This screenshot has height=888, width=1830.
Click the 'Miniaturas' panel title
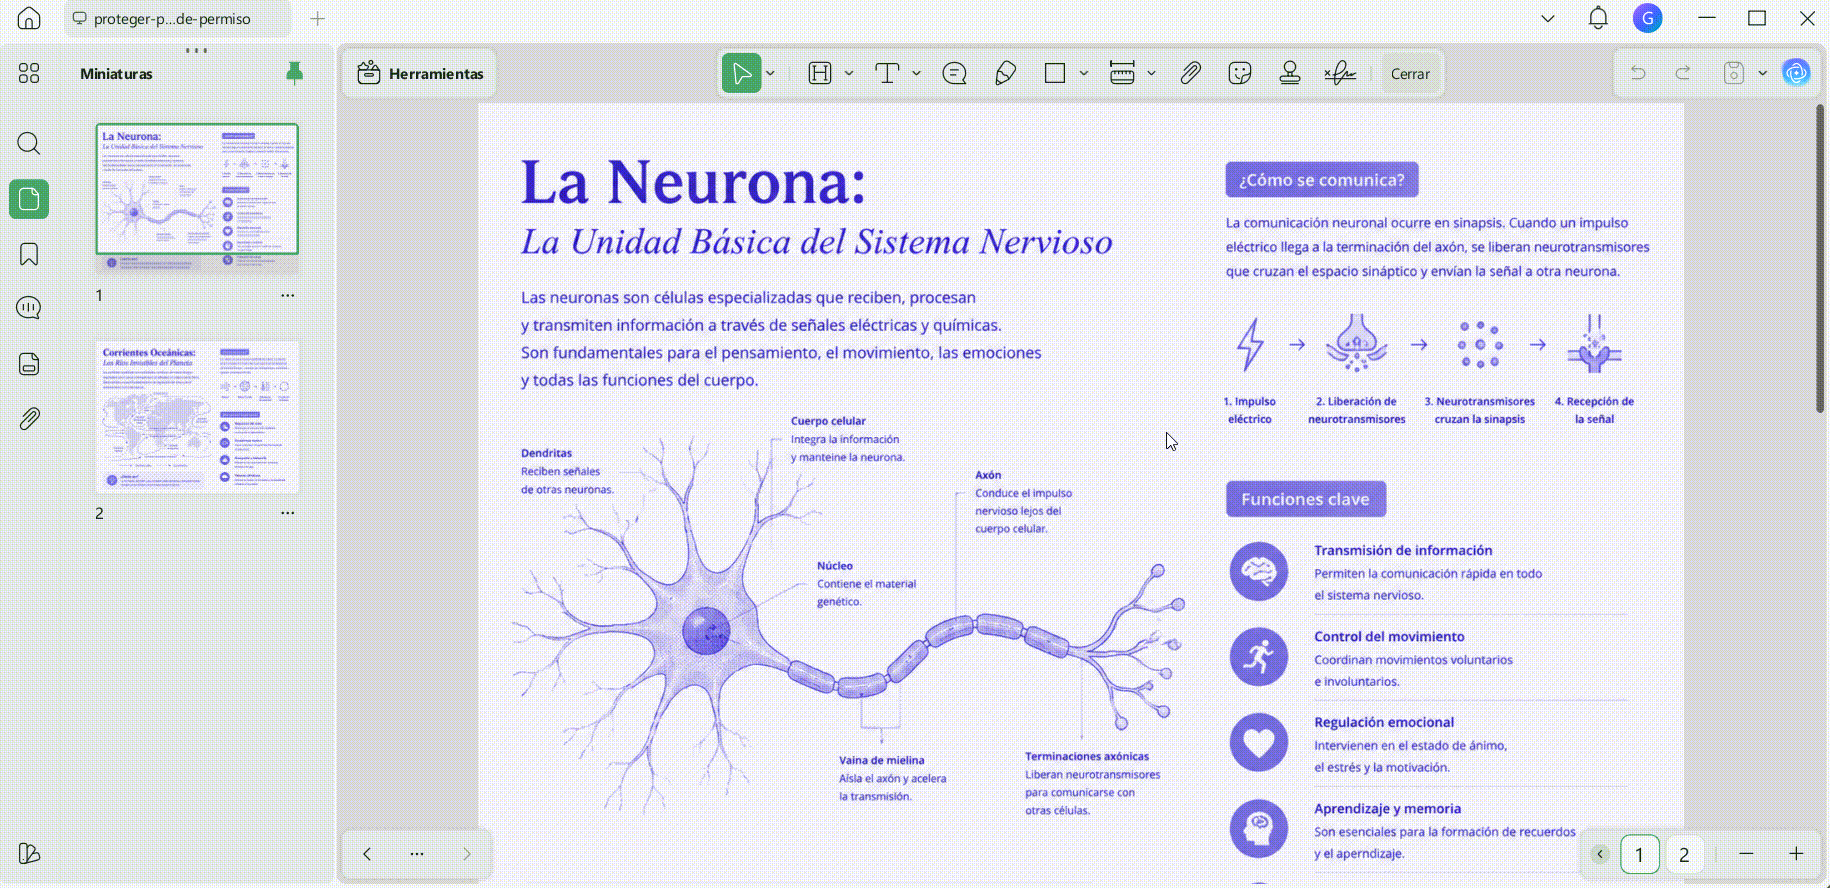[x=117, y=73]
